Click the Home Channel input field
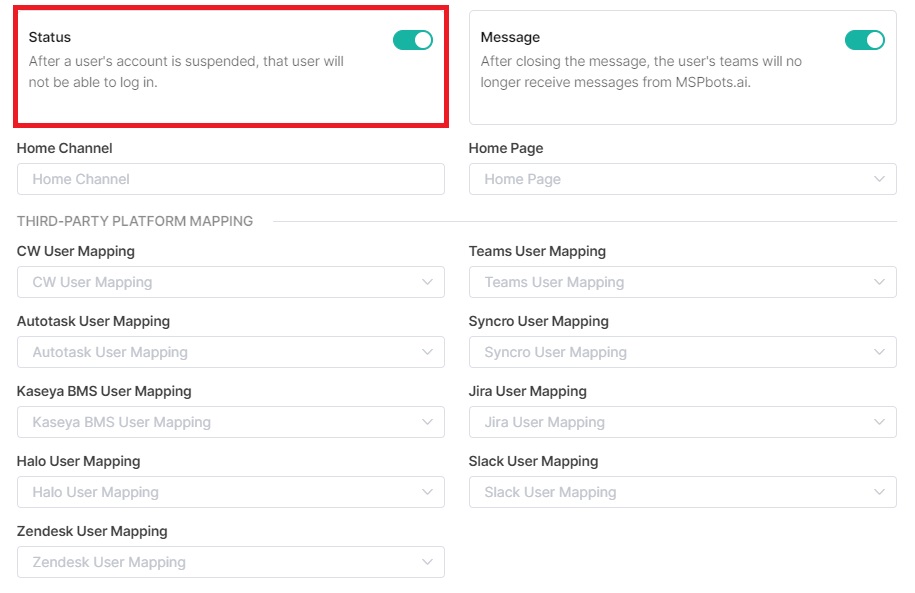The height and width of the screenshot is (593, 915). (x=230, y=179)
